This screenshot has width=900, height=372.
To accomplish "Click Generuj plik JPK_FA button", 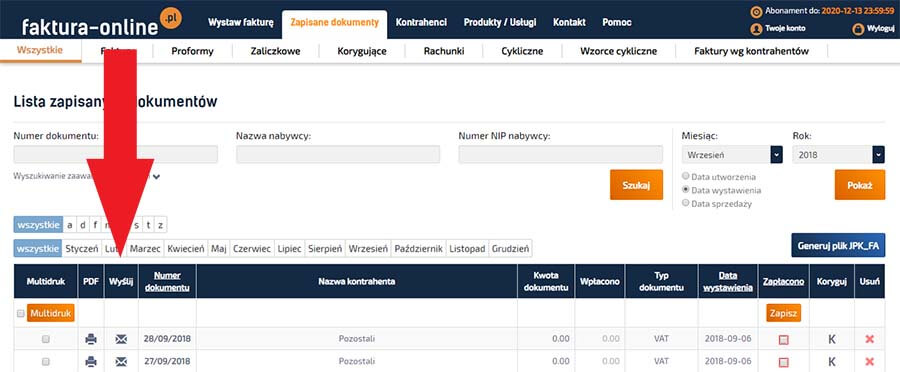I will click(x=838, y=245).
